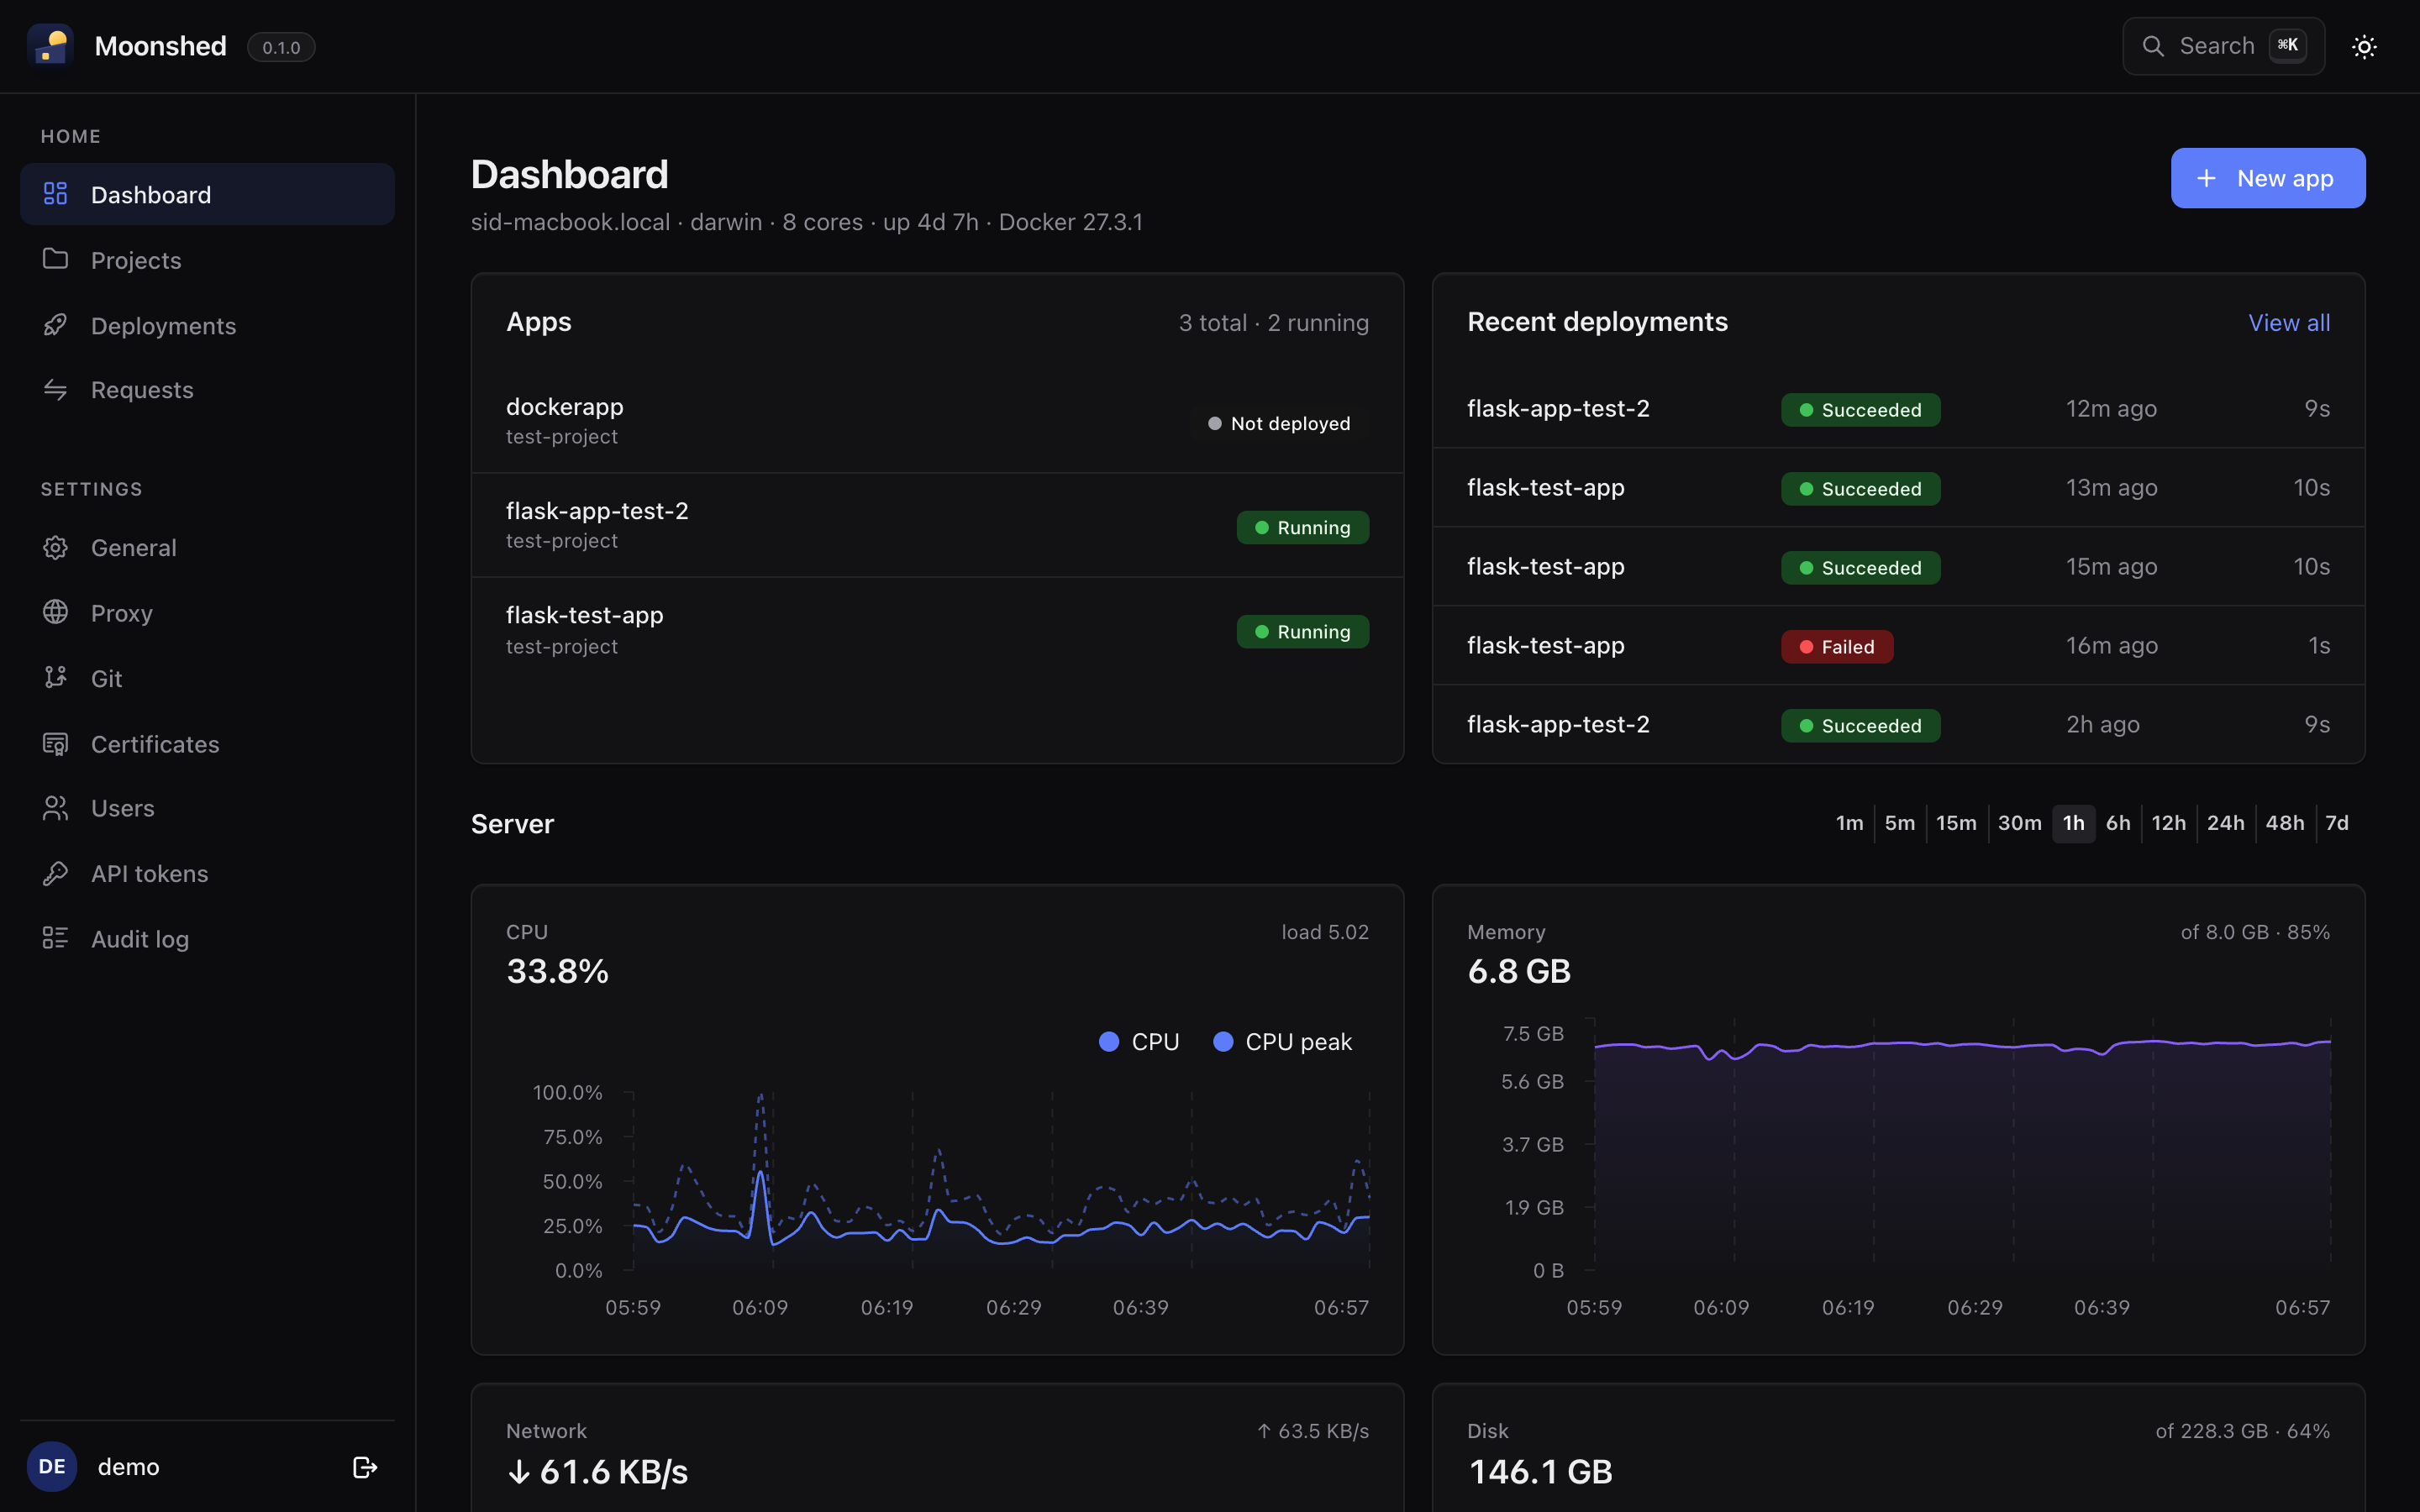Click the Certificates icon in sidebar
This screenshot has width=2420, height=1512.
pyautogui.click(x=56, y=744)
